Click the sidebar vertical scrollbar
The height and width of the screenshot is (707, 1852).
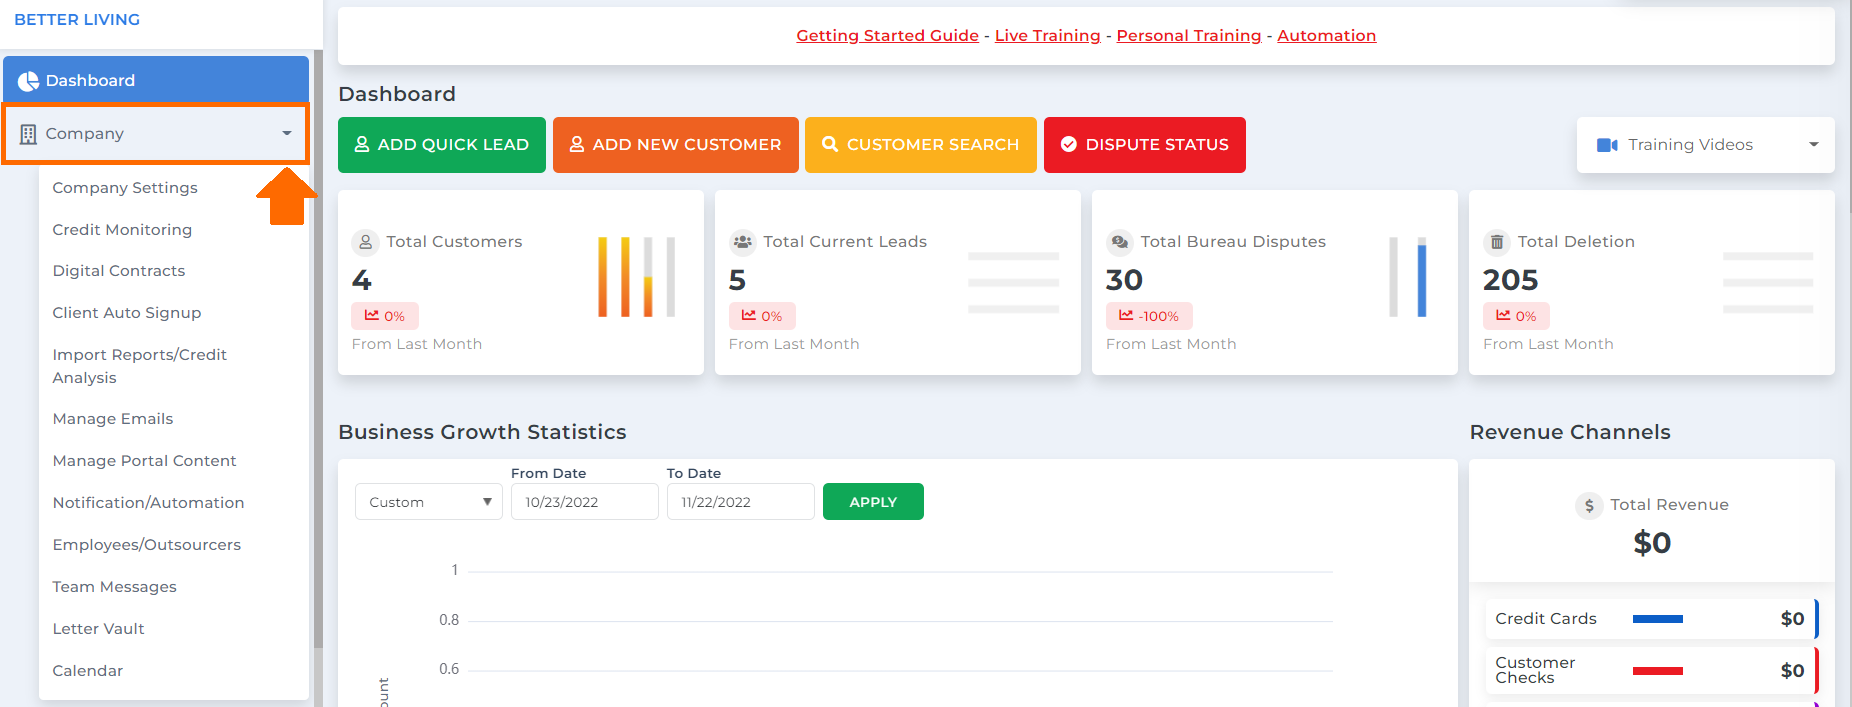click(318, 349)
